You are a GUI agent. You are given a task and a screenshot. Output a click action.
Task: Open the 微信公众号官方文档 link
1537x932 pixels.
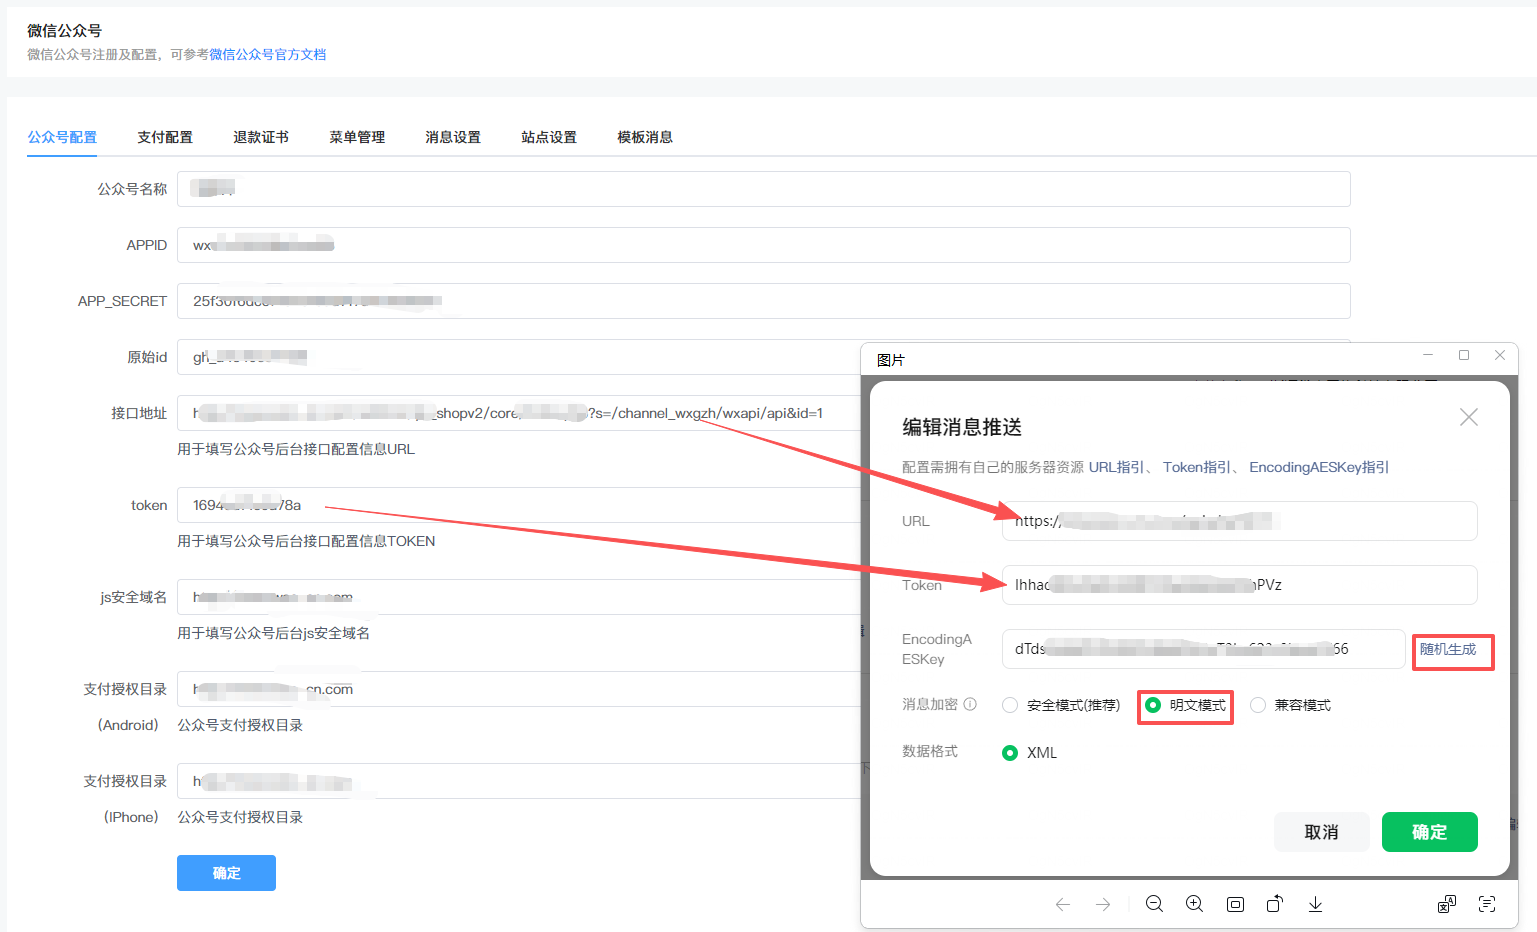(x=267, y=54)
